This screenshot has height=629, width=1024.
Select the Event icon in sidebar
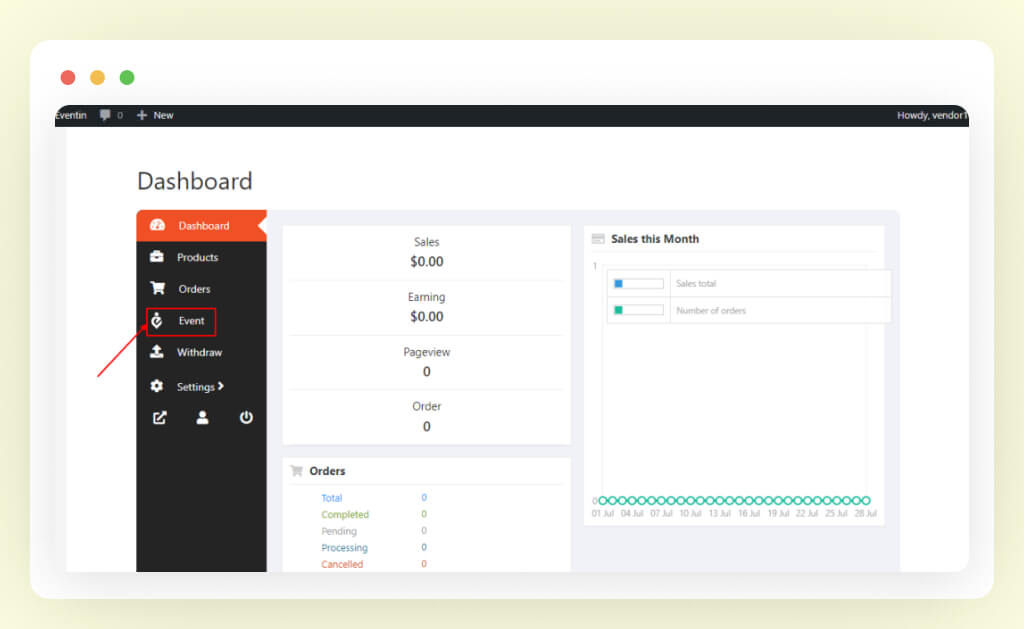click(x=157, y=320)
